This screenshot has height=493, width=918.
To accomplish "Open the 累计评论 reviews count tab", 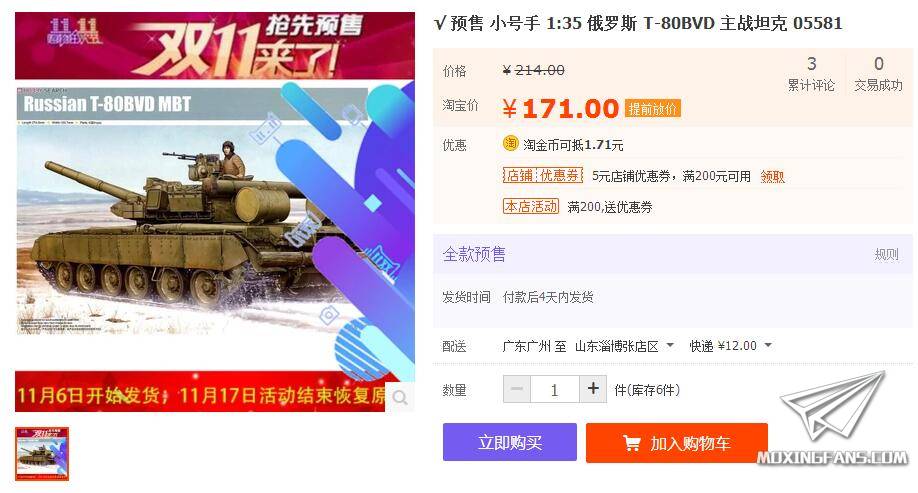I will point(811,73).
